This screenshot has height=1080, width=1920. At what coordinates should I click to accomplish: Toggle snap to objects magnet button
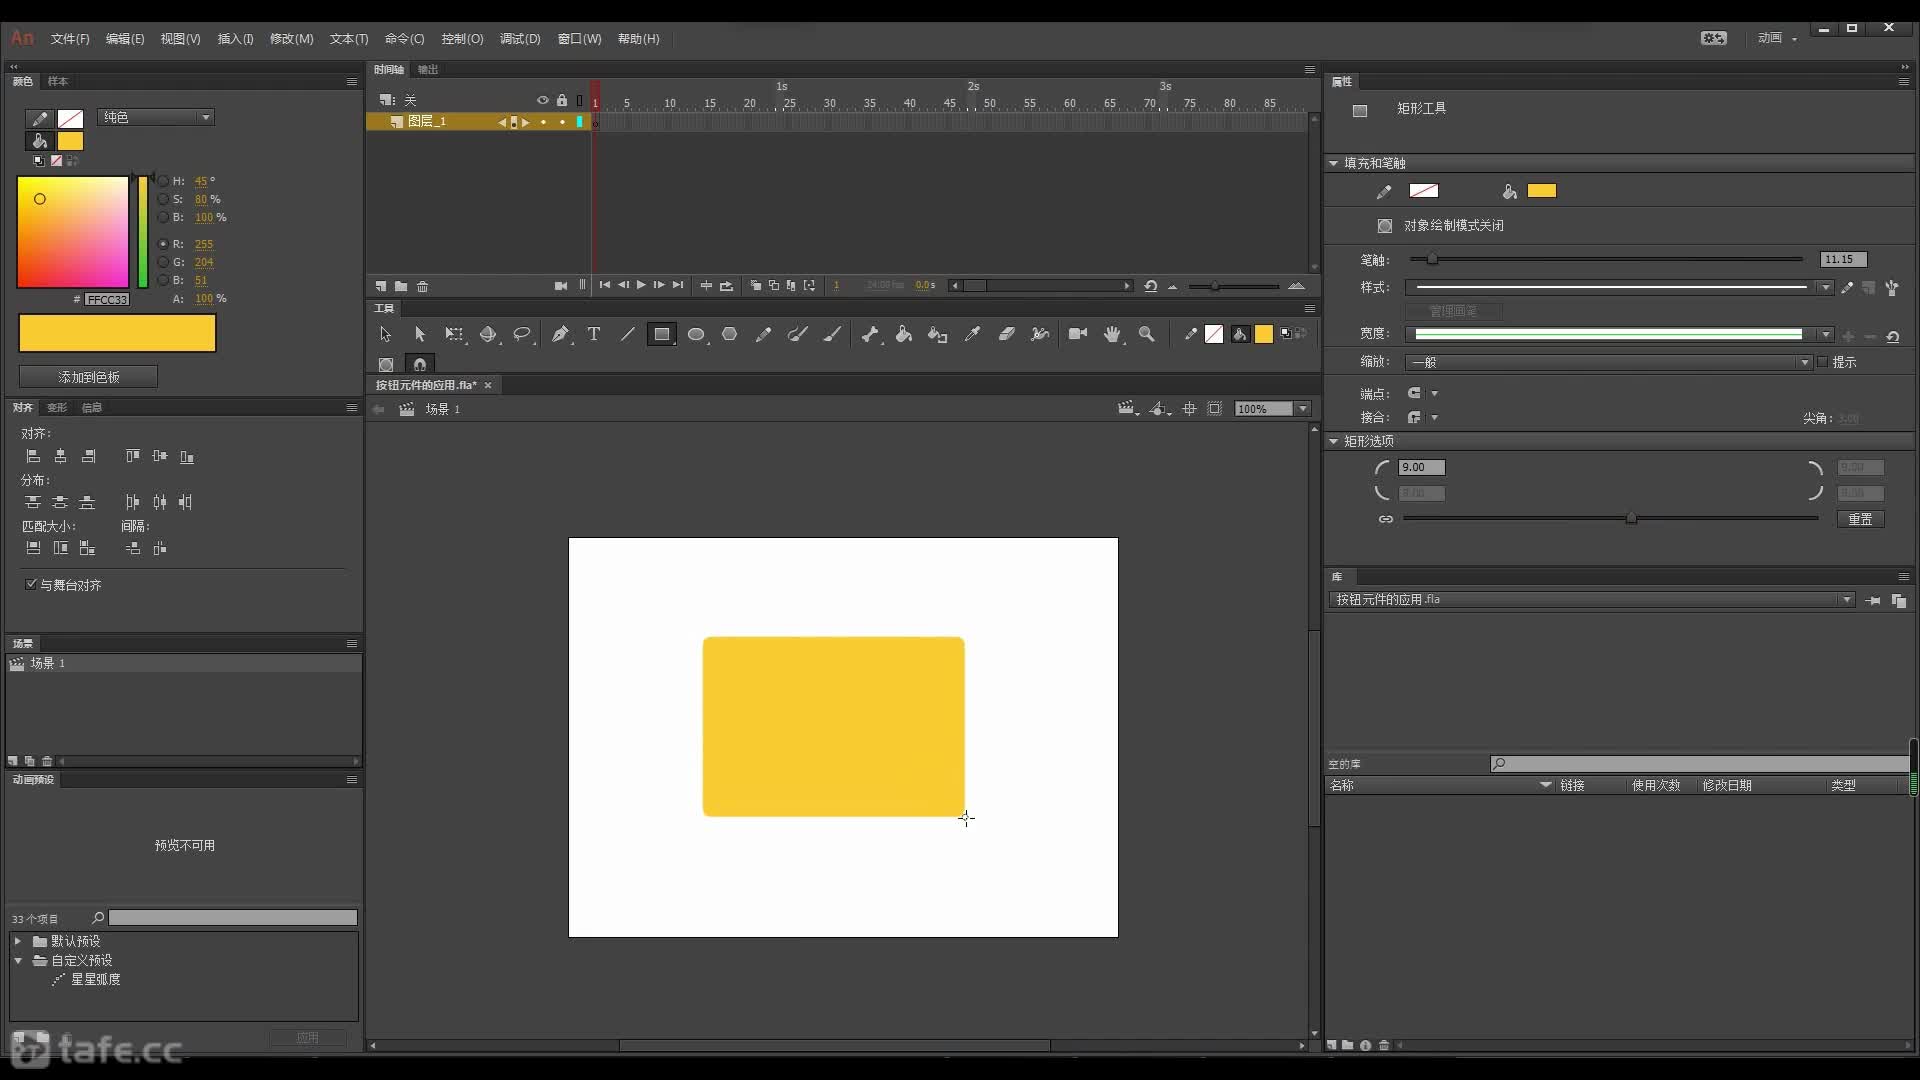[420, 364]
